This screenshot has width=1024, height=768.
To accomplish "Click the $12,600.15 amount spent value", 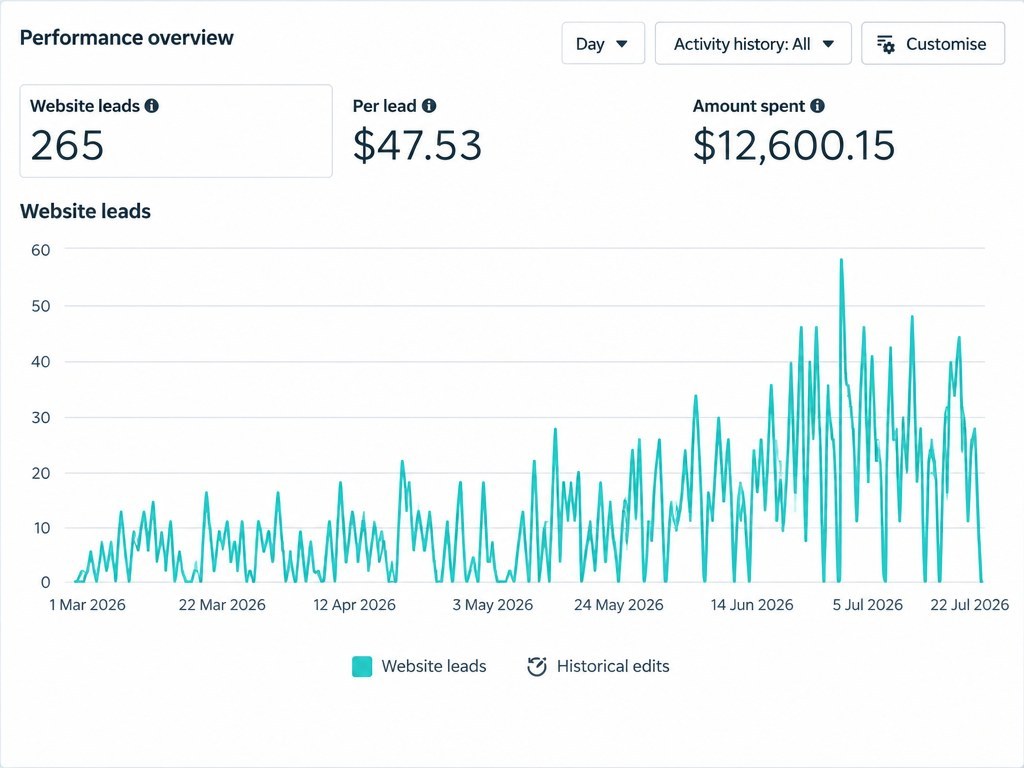I will [x=793, y=145].
